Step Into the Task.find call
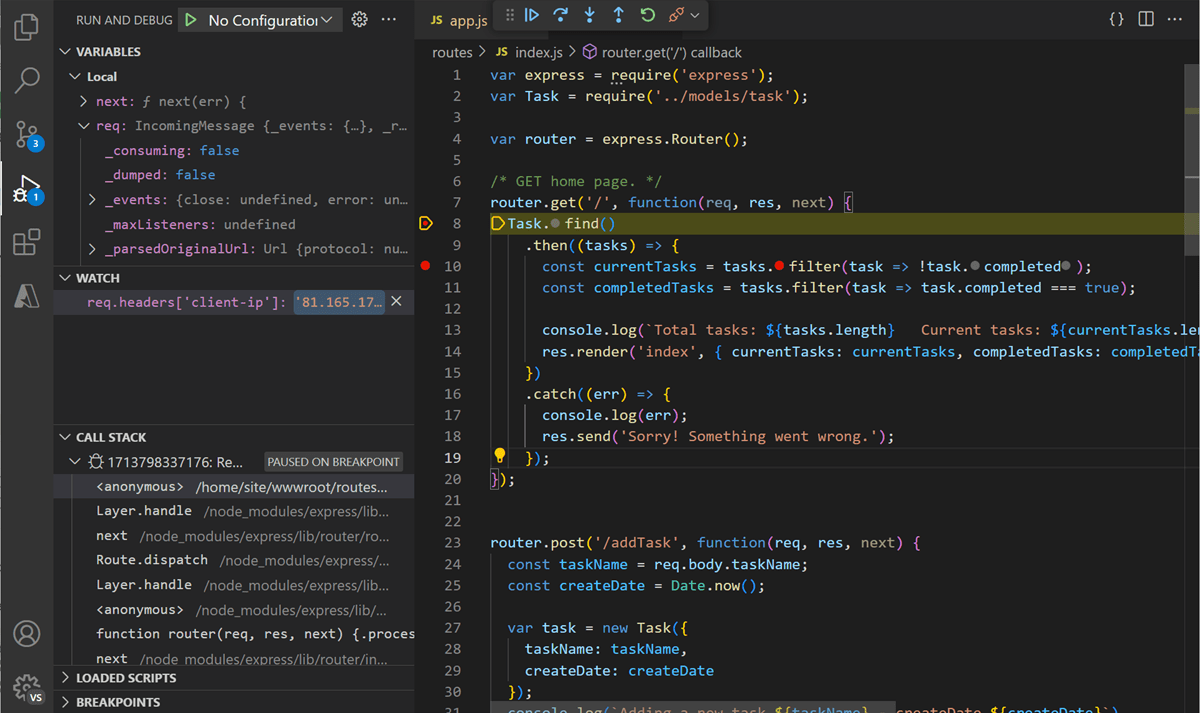Image resolution: width=1200 pixels, height=713 pixels. 587,15
